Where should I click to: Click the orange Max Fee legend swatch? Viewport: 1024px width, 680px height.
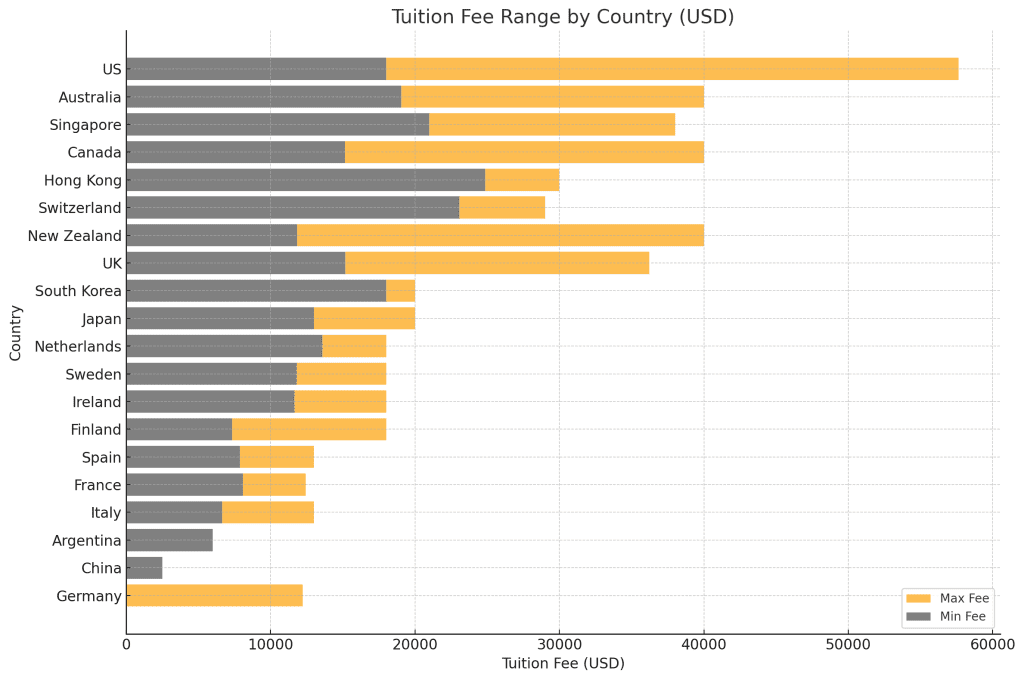click(917, 598)
